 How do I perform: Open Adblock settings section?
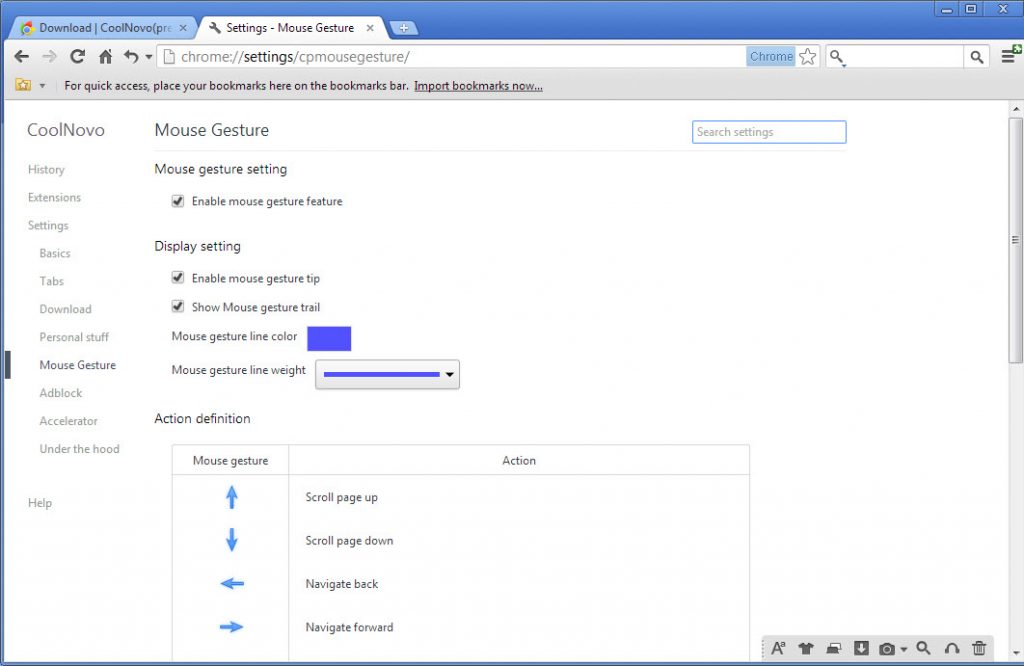[x=61, y=393]
